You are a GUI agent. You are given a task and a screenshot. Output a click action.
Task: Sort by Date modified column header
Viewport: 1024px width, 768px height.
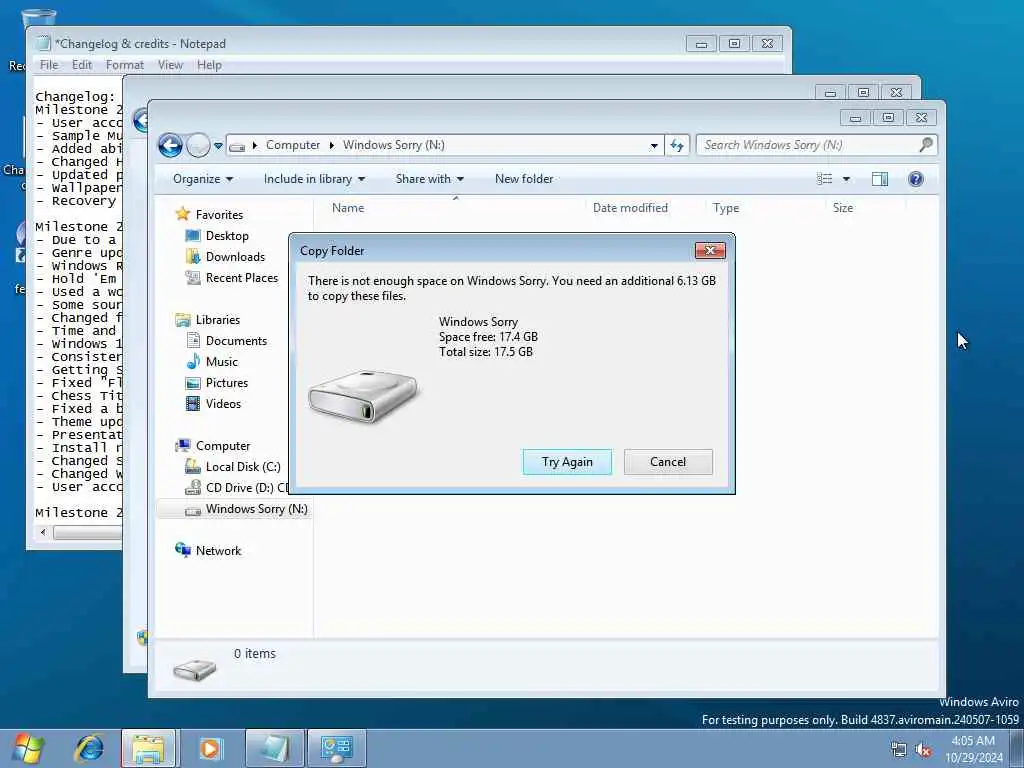630,208
